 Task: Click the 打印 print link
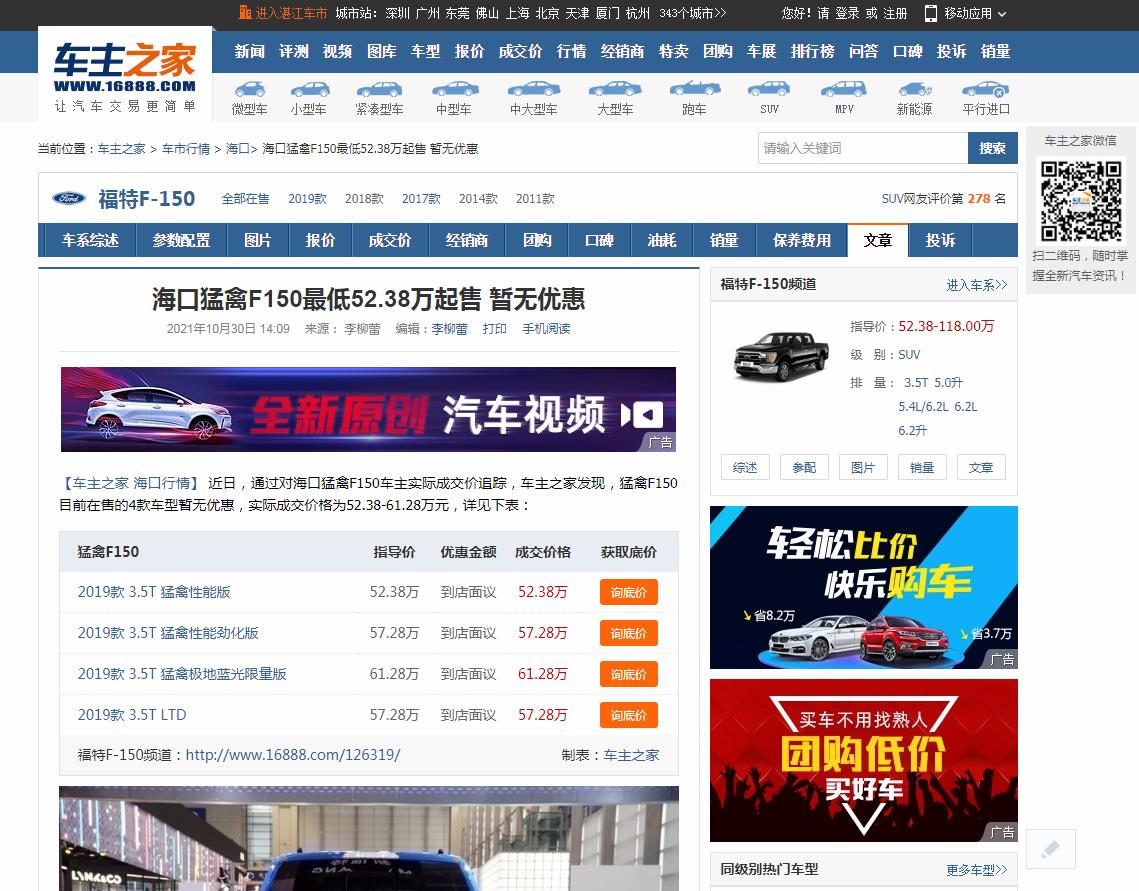495,328
